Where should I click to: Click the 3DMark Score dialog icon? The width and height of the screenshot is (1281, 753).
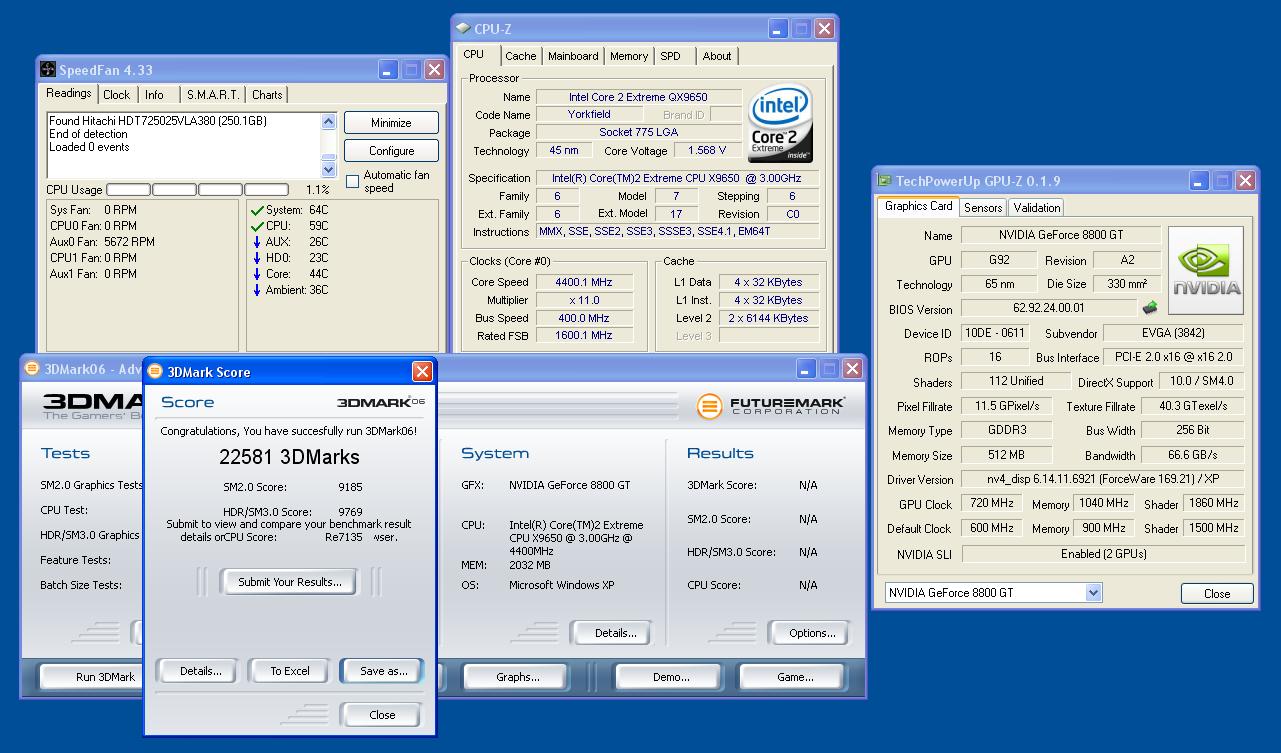(x=156, y=371)
